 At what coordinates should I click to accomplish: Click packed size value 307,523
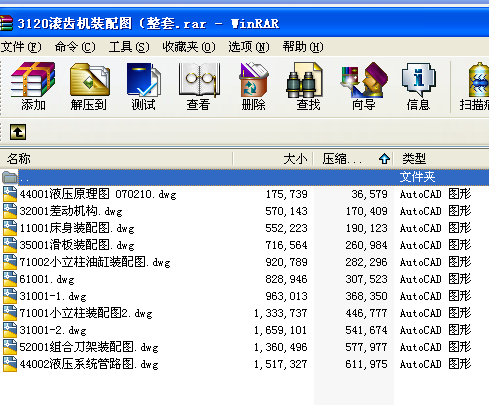point(366,279)
